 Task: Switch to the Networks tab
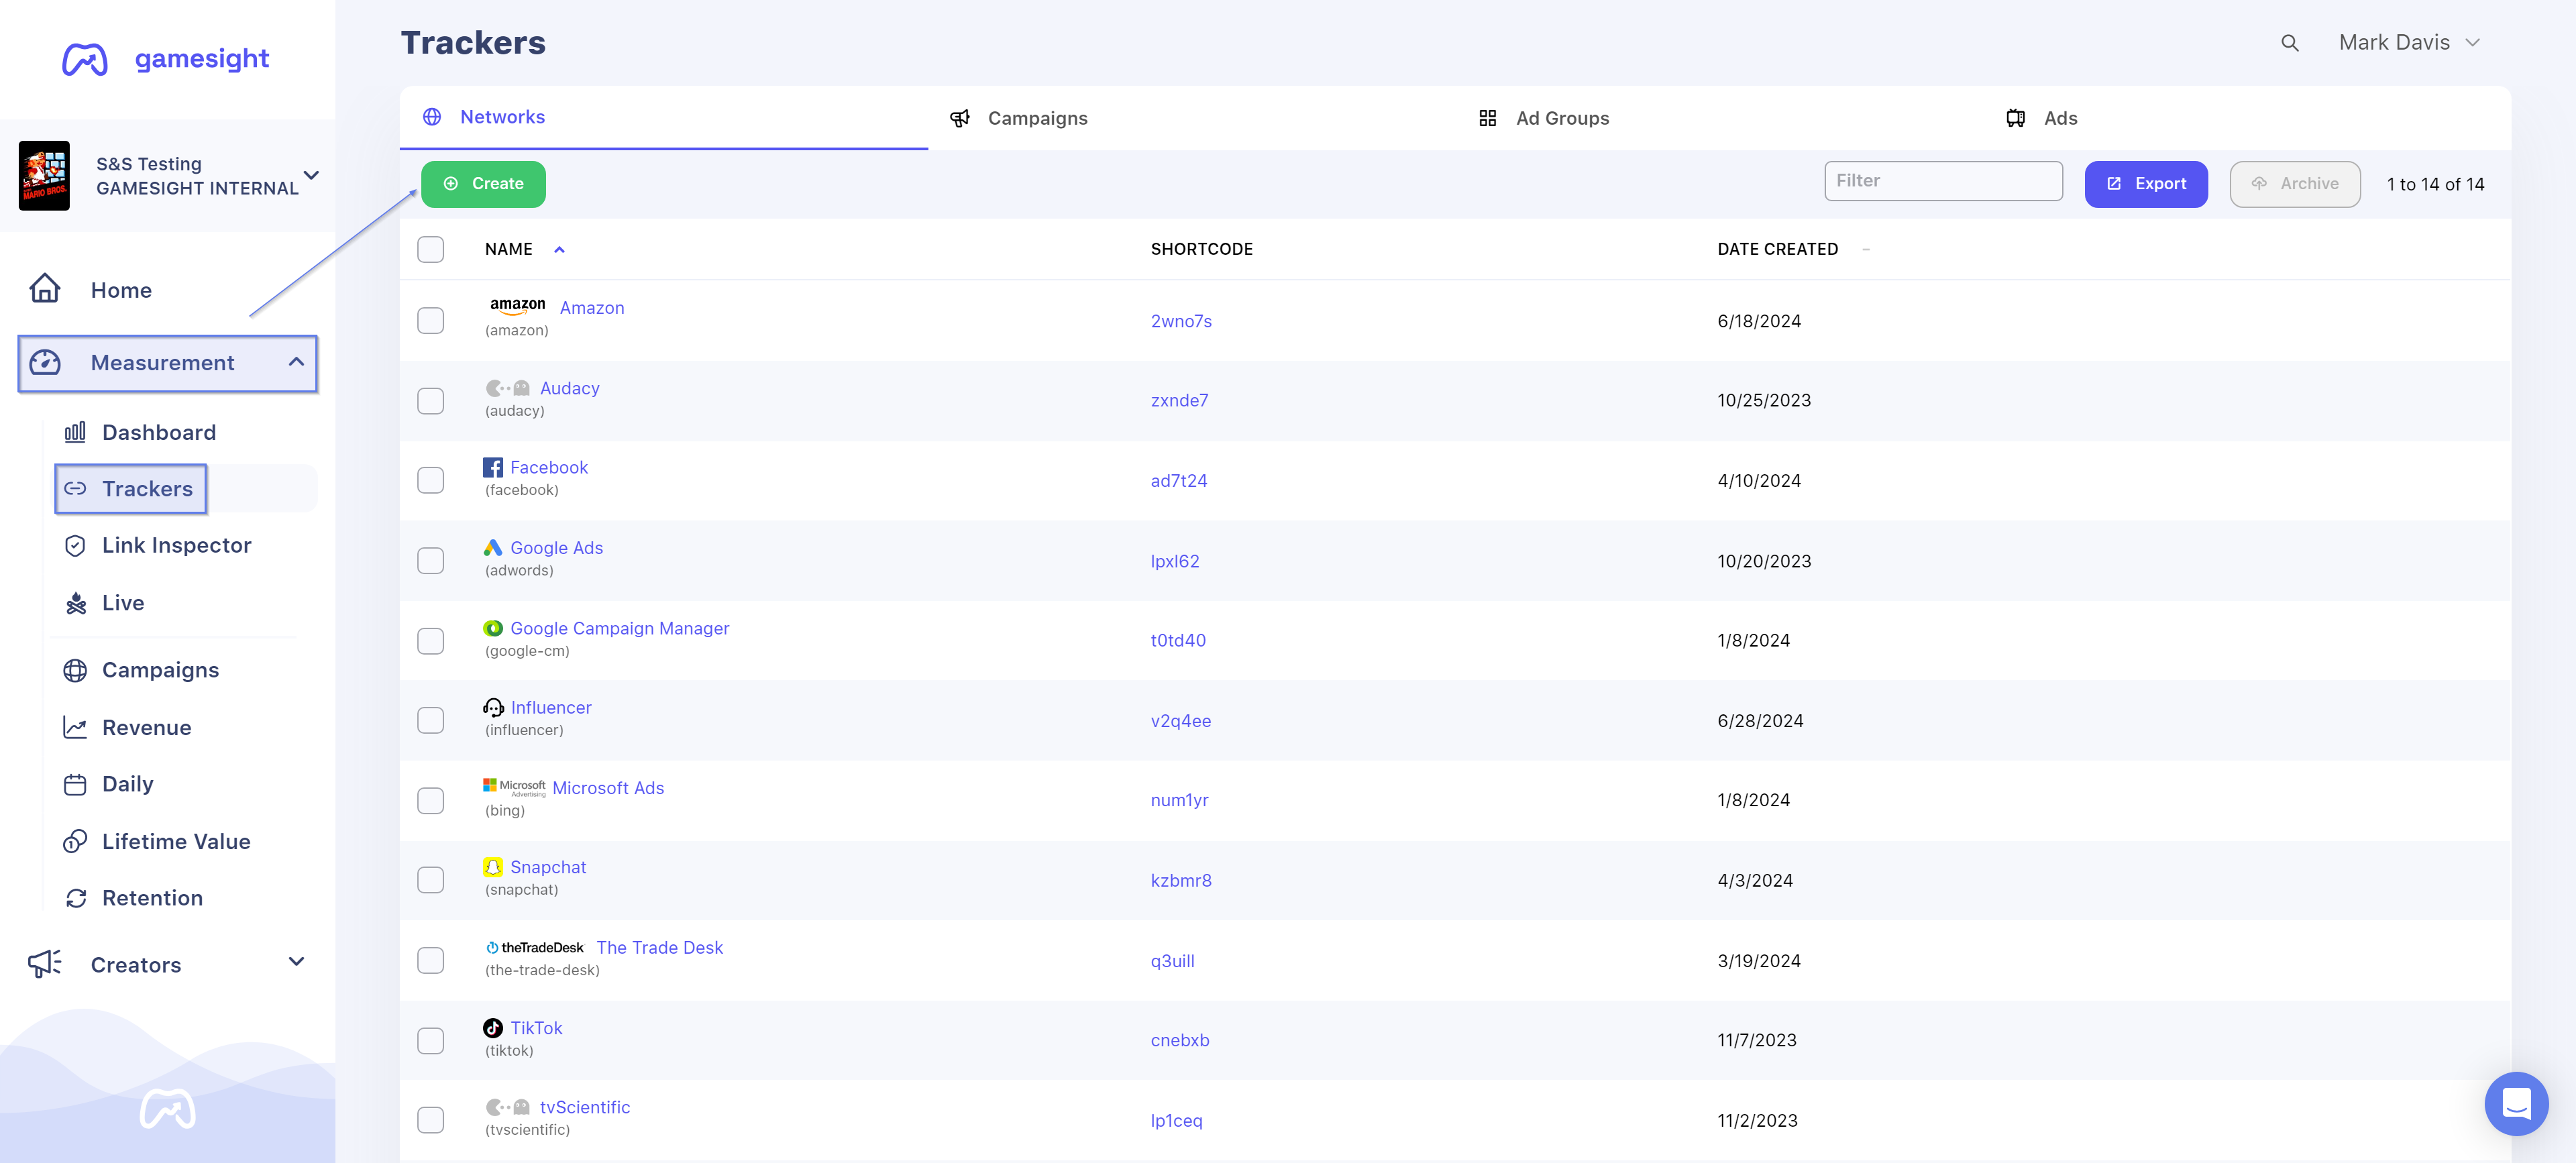pos(663,117)
